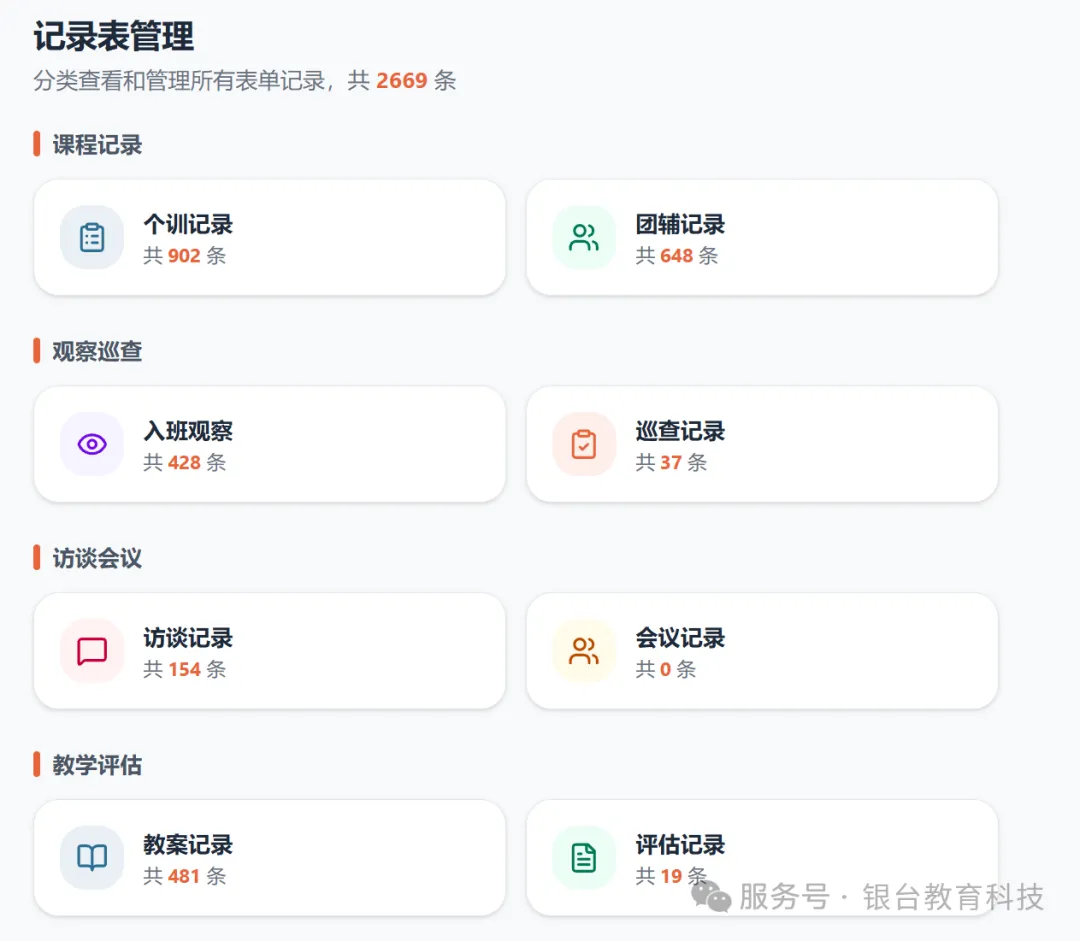Open the 团辅记录 card
Image resolution: width=1080 pixels, height=941 pixels.
[762, 238]
